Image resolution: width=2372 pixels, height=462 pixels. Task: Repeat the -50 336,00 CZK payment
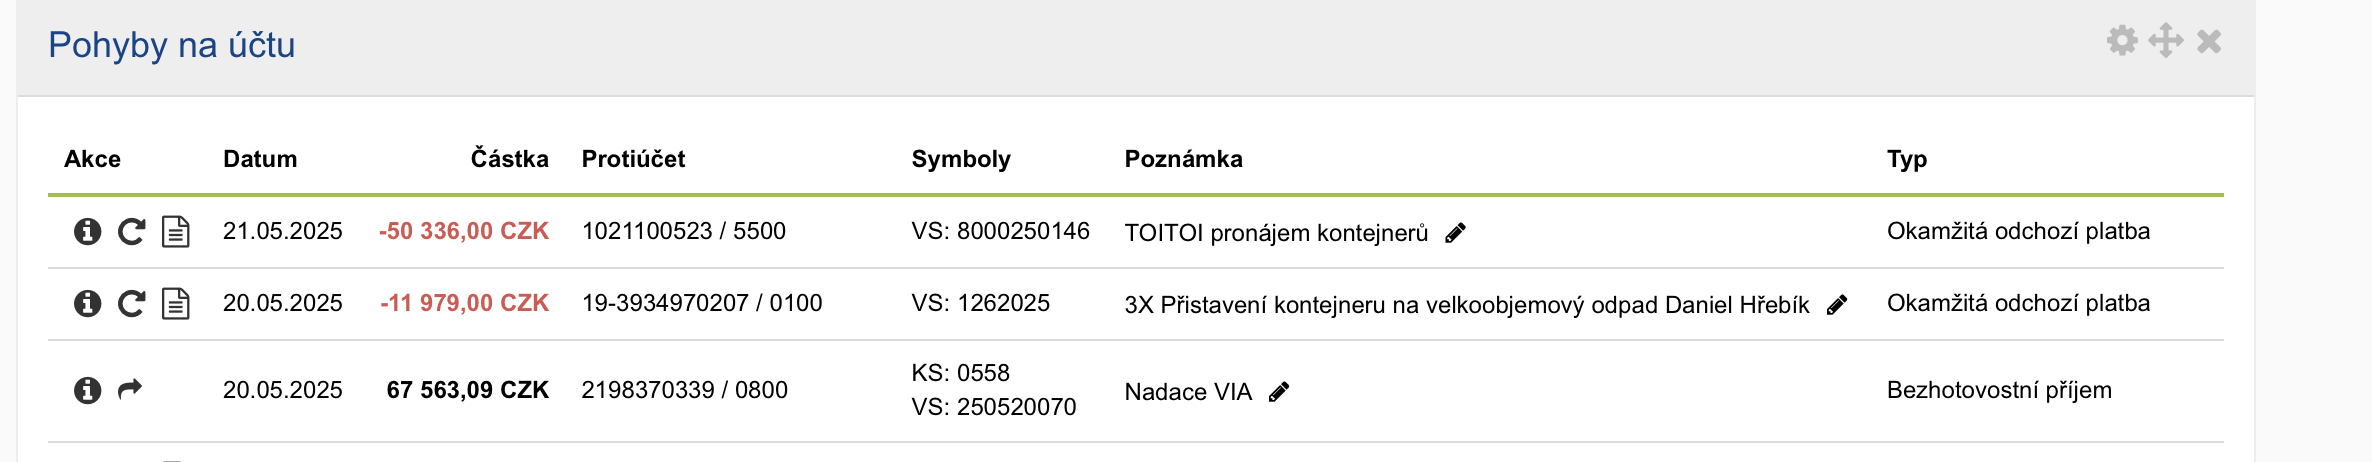click(x=132, y=232)
